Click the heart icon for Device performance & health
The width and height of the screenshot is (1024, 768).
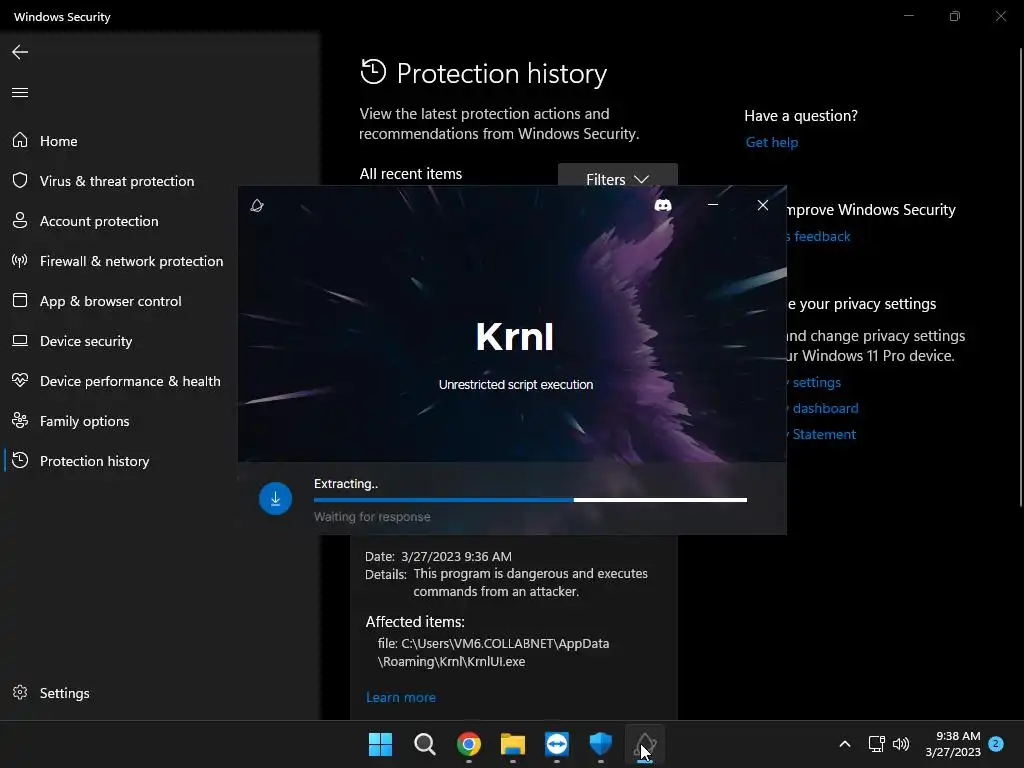pyautogui.click(x=20, y=380)
